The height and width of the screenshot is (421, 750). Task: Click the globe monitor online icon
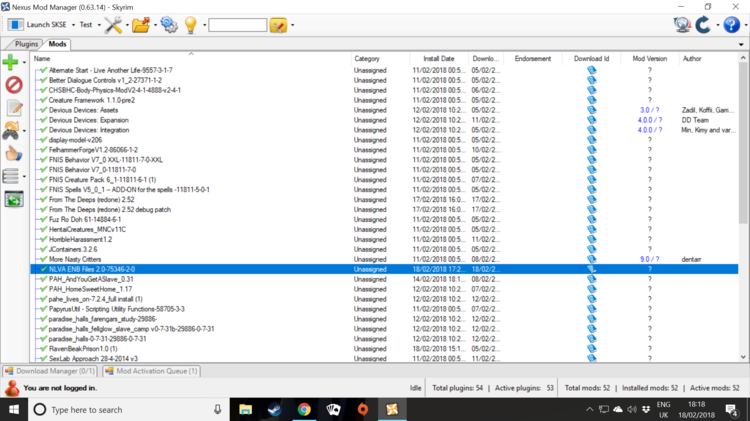682,24
